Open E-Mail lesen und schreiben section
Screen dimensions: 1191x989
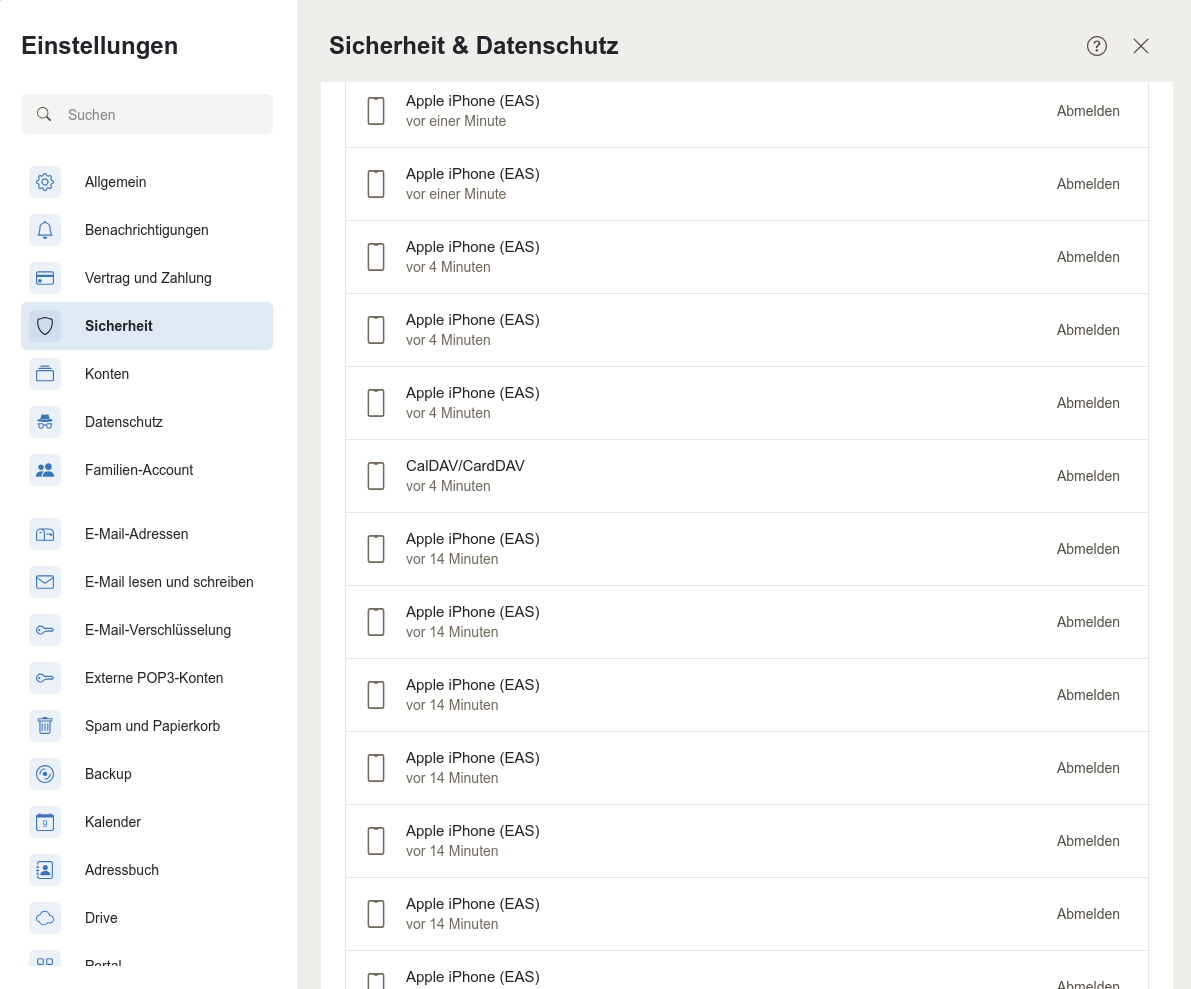(x=169, y=582)
